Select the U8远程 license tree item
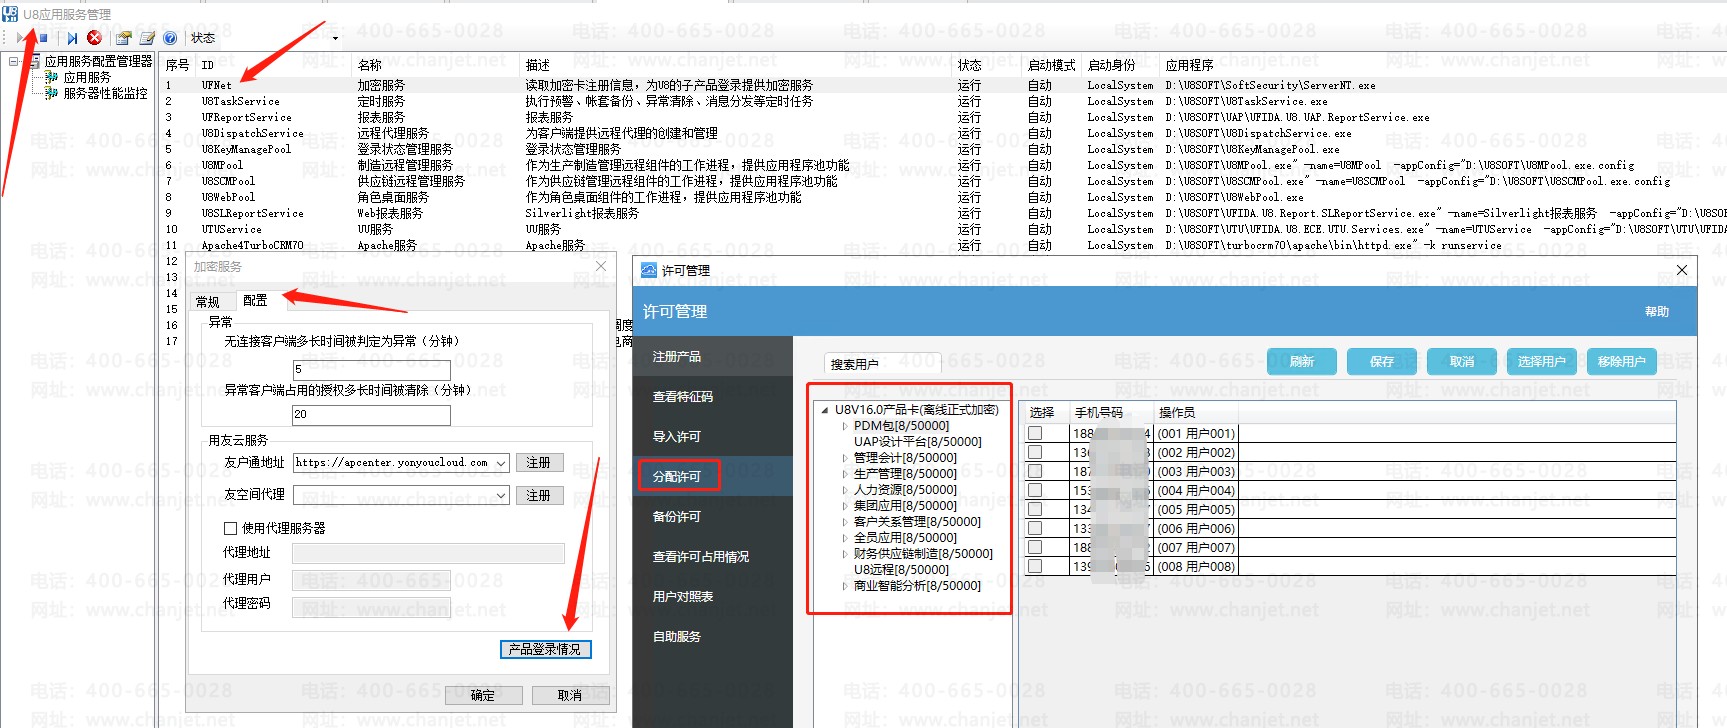 tap(901, 570)
